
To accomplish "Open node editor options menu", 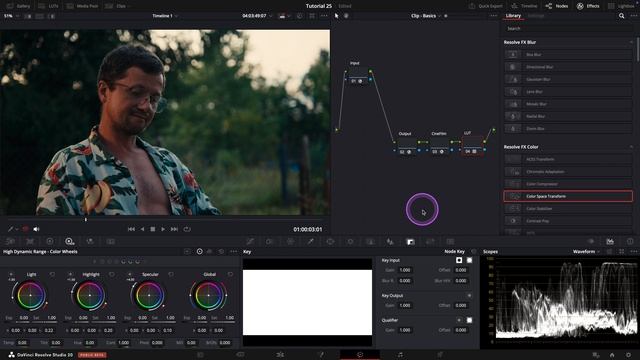I will tap(493, 16).
